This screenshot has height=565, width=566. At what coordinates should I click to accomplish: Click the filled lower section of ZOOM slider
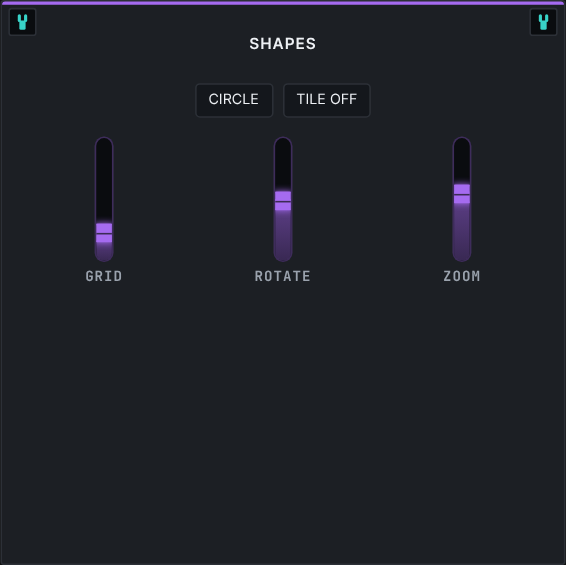tap(462, 232)
